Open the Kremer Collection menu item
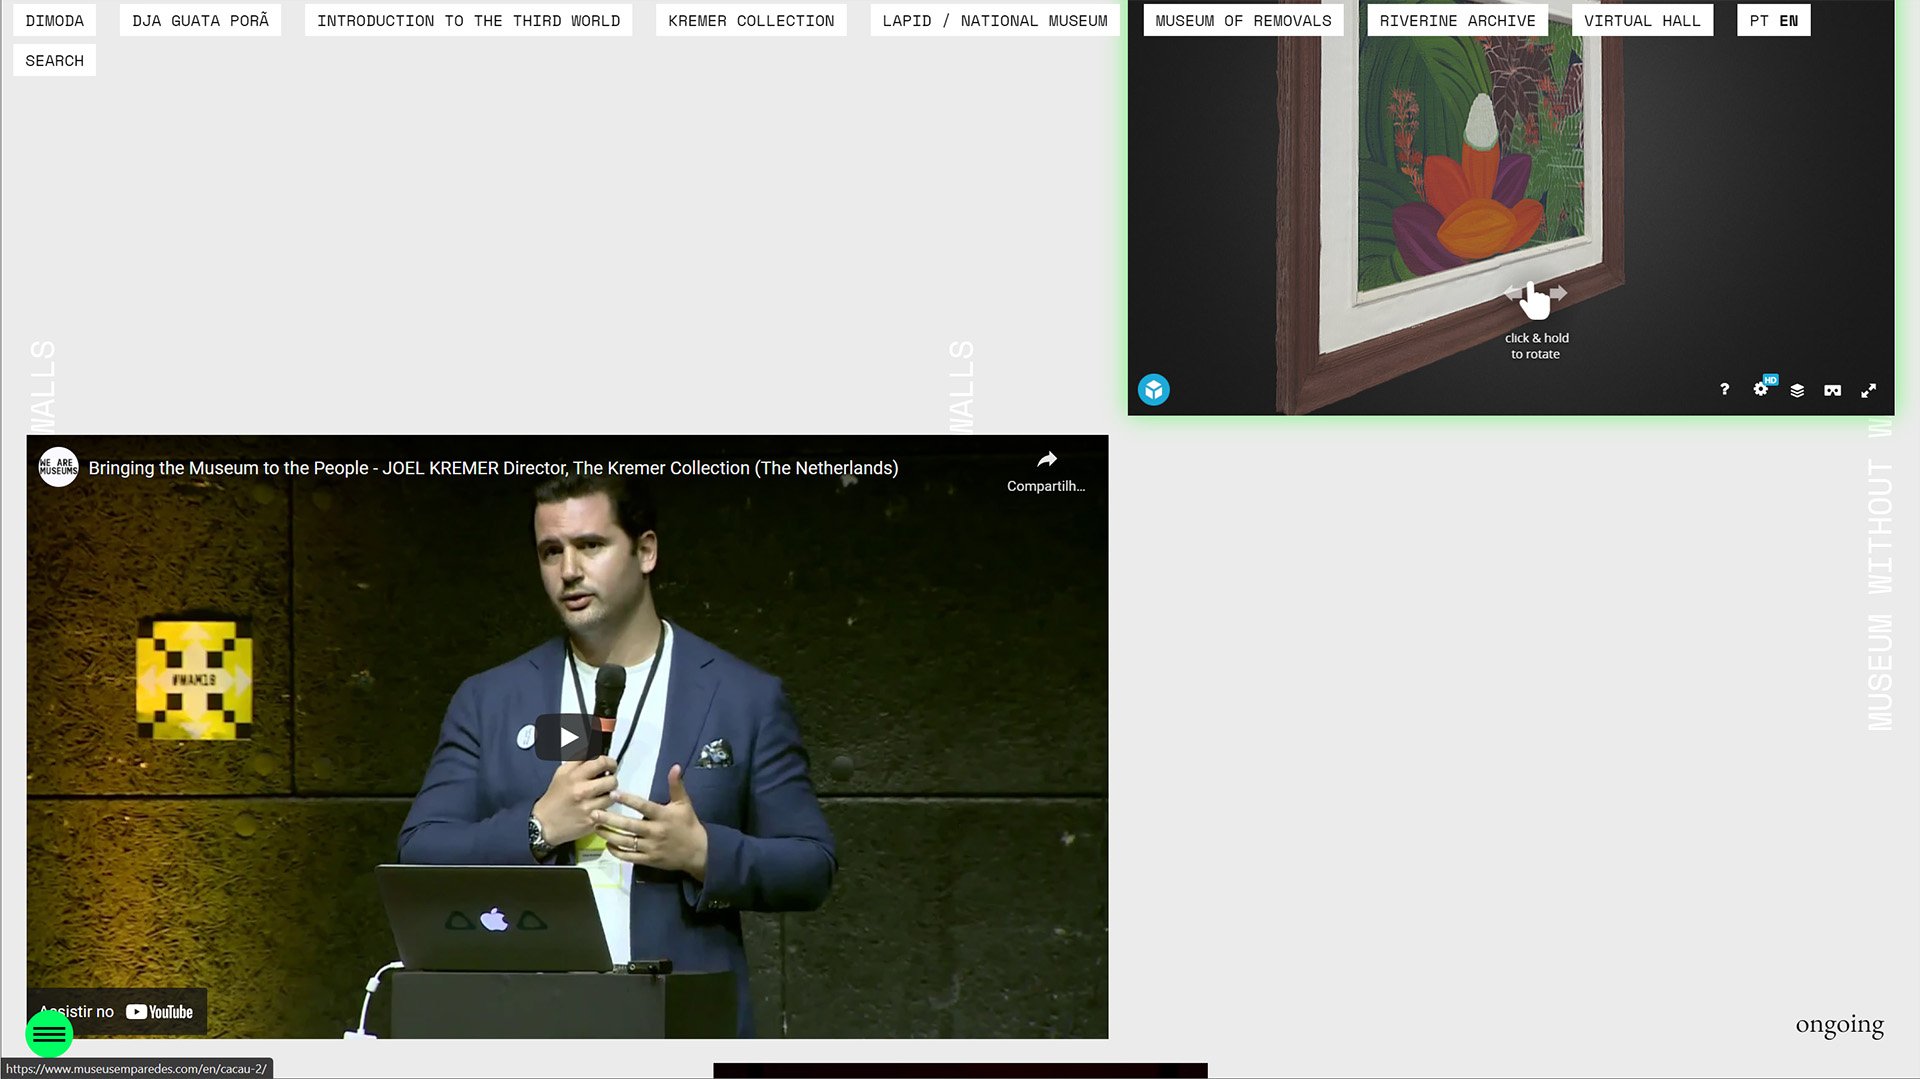 pos(751,20)
